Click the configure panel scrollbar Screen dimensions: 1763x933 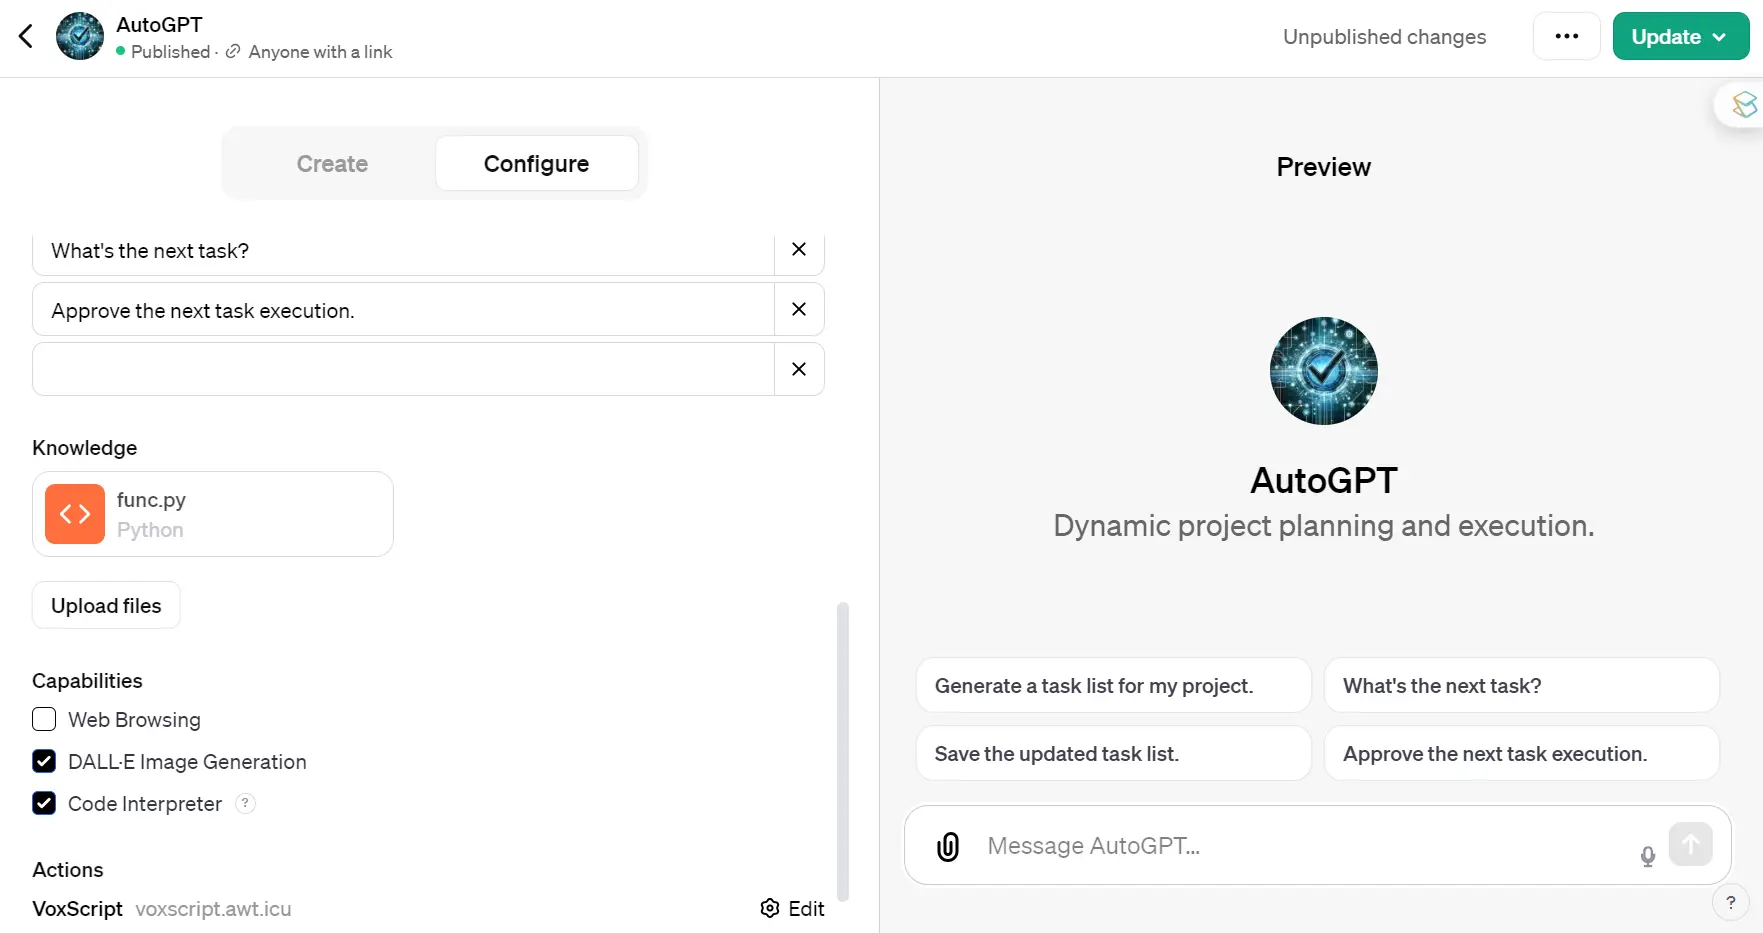coord(843,751)
